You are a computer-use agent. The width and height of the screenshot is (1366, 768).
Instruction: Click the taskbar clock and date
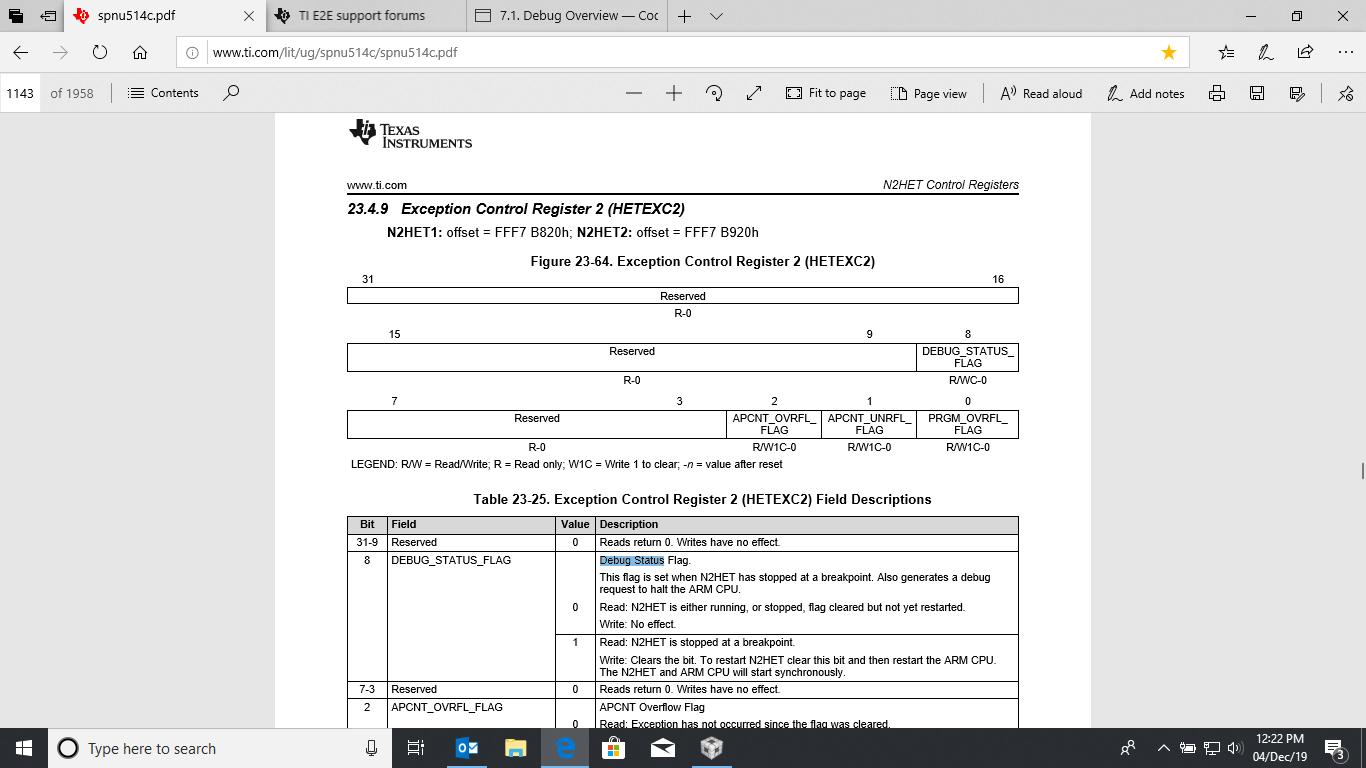(1280, 748)
